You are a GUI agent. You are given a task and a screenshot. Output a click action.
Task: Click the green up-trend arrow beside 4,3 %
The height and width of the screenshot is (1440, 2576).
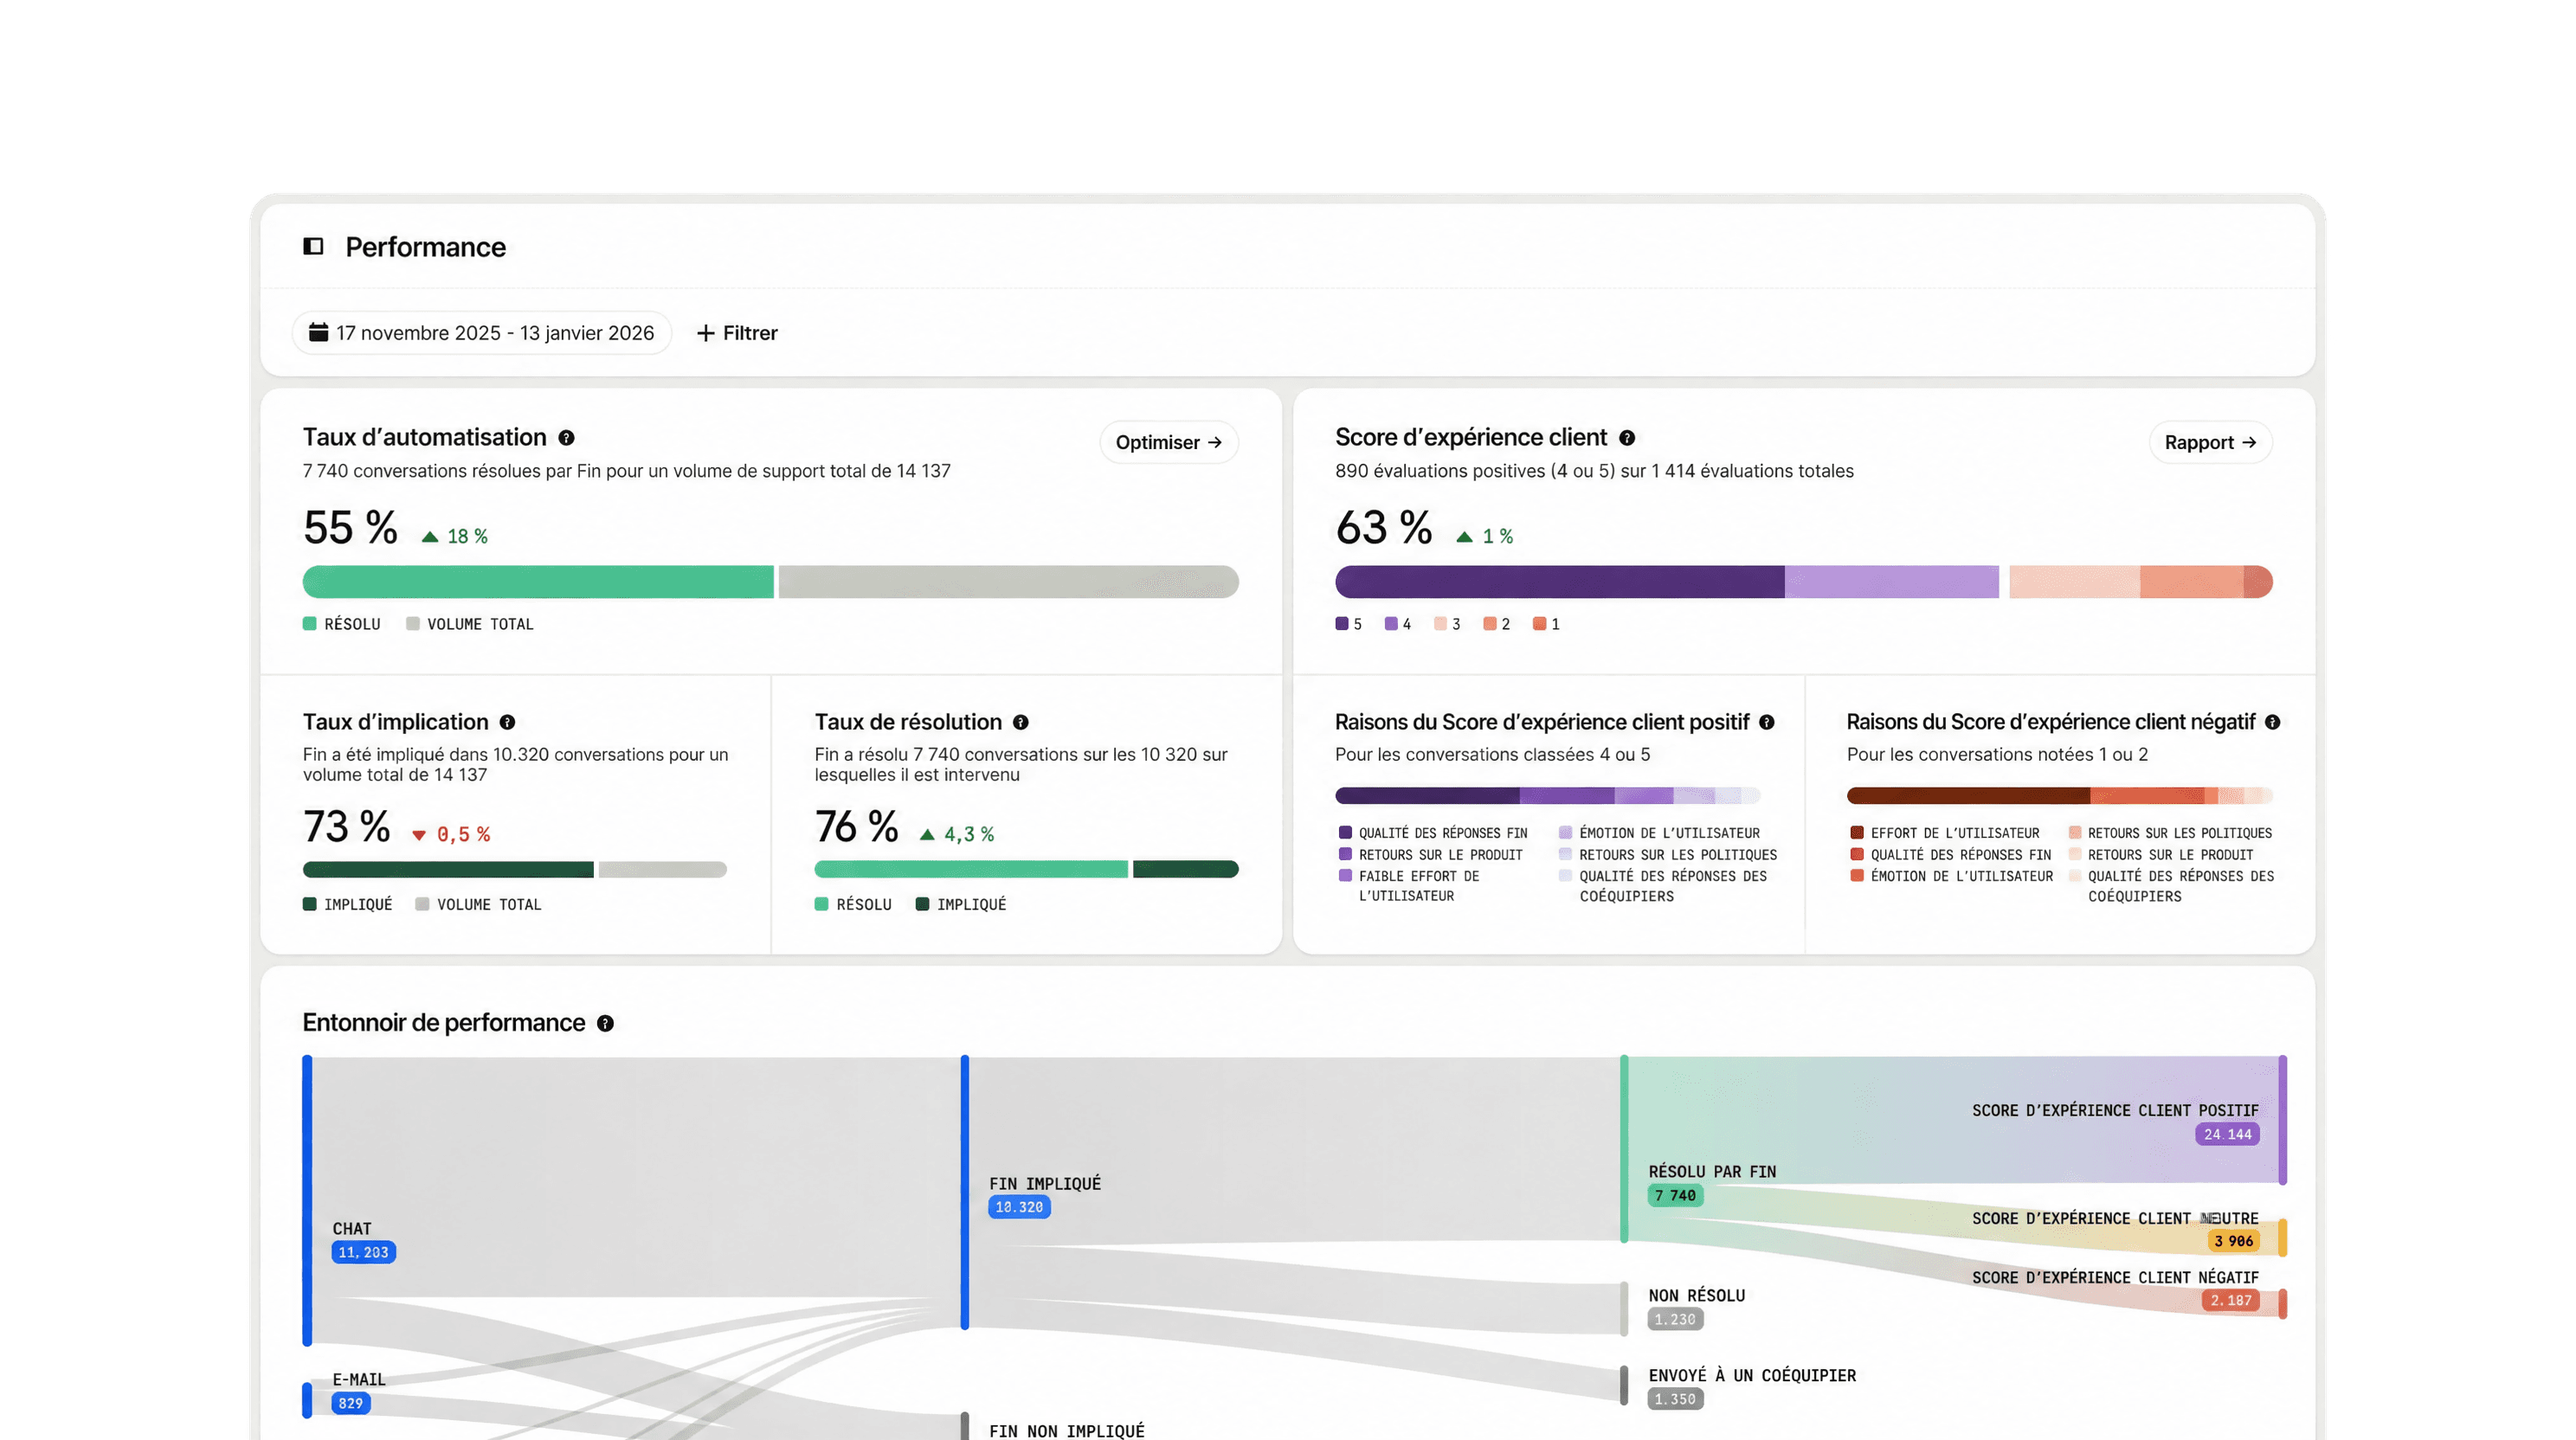[927, 834]
